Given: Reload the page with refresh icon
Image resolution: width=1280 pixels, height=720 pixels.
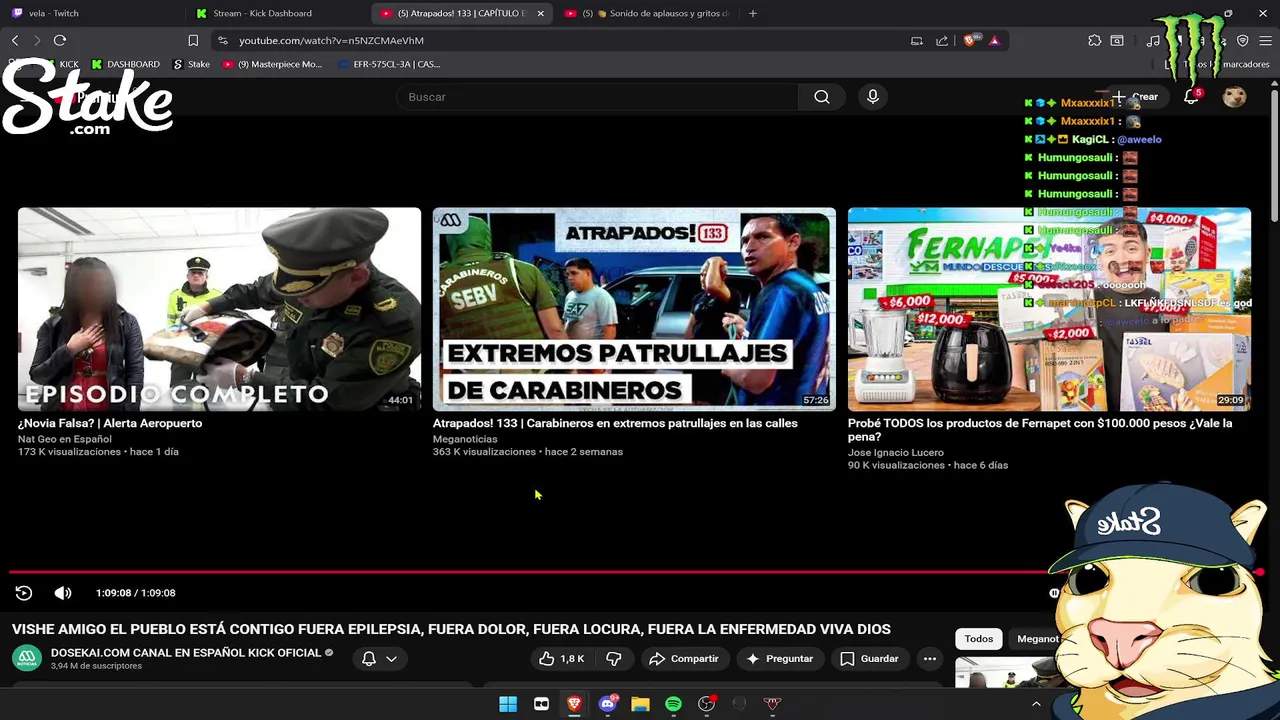Looking at the screenshot, I should [60, 41].
